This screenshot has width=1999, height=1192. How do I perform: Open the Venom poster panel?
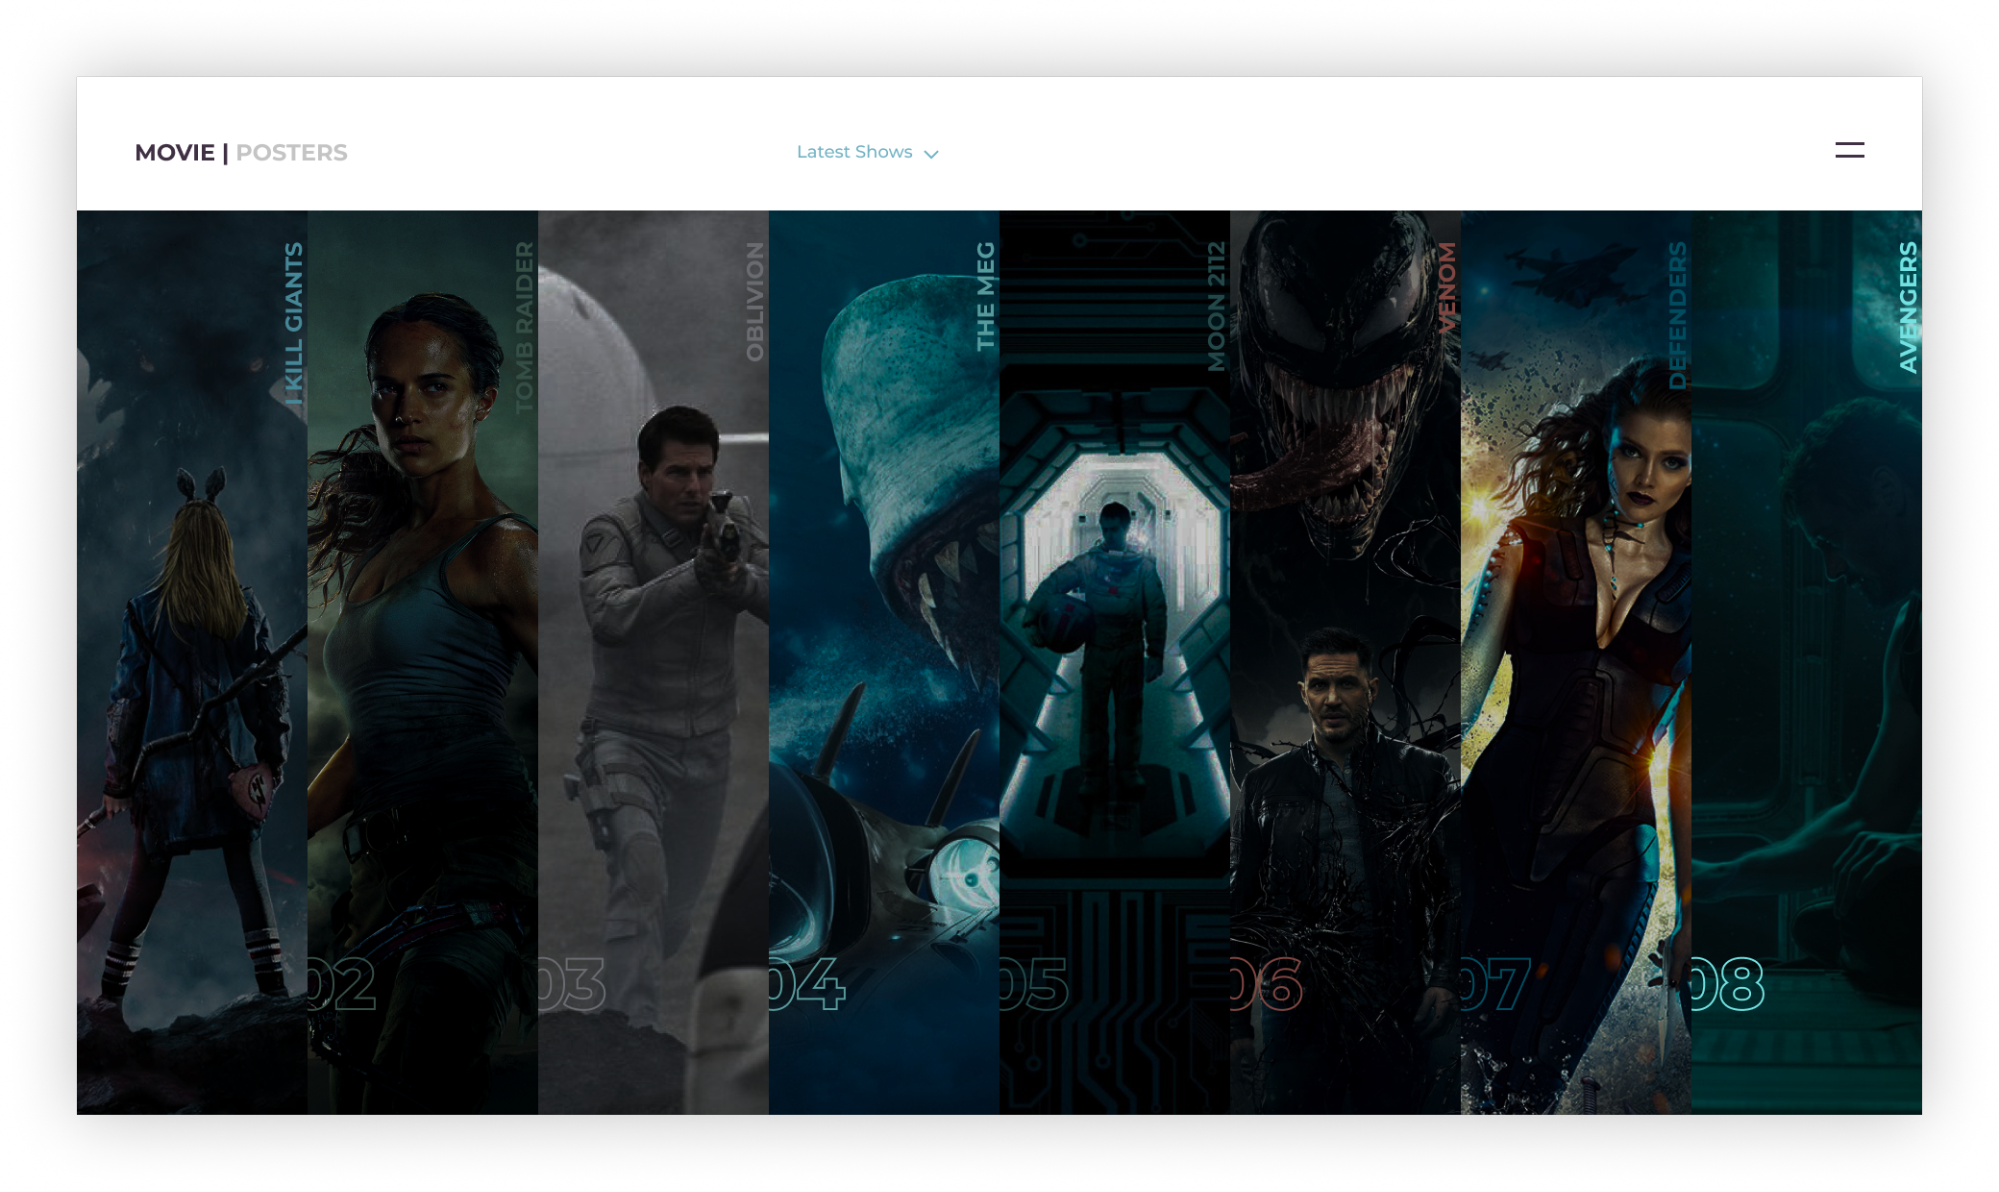[x=1346, y=662]
